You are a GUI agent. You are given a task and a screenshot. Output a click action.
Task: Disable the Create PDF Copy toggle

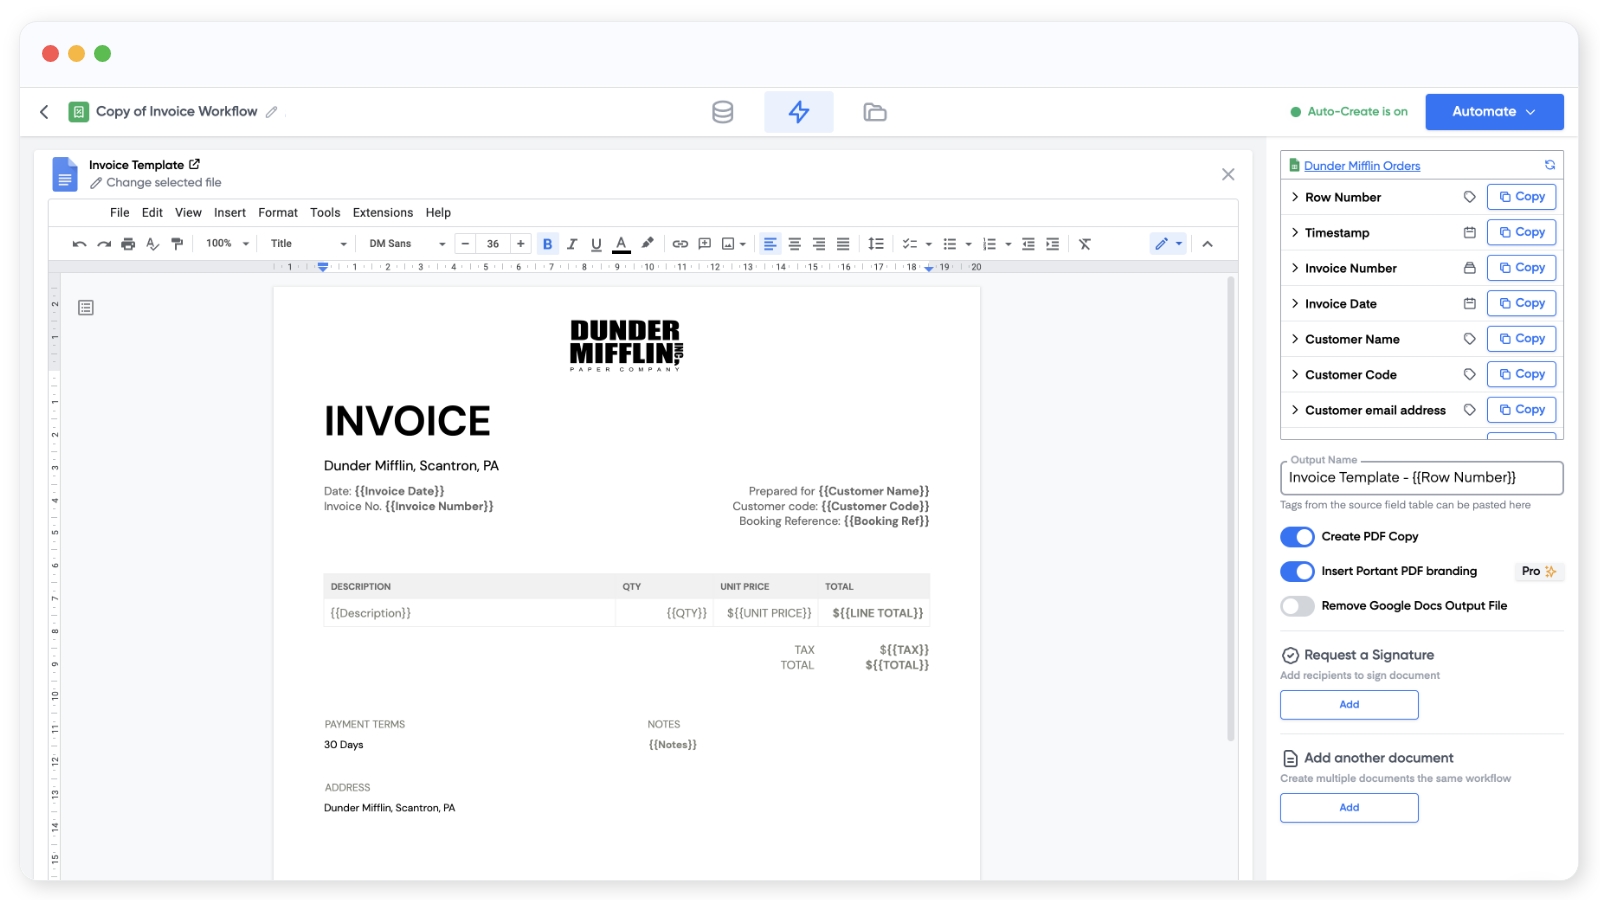(1297, 537)
